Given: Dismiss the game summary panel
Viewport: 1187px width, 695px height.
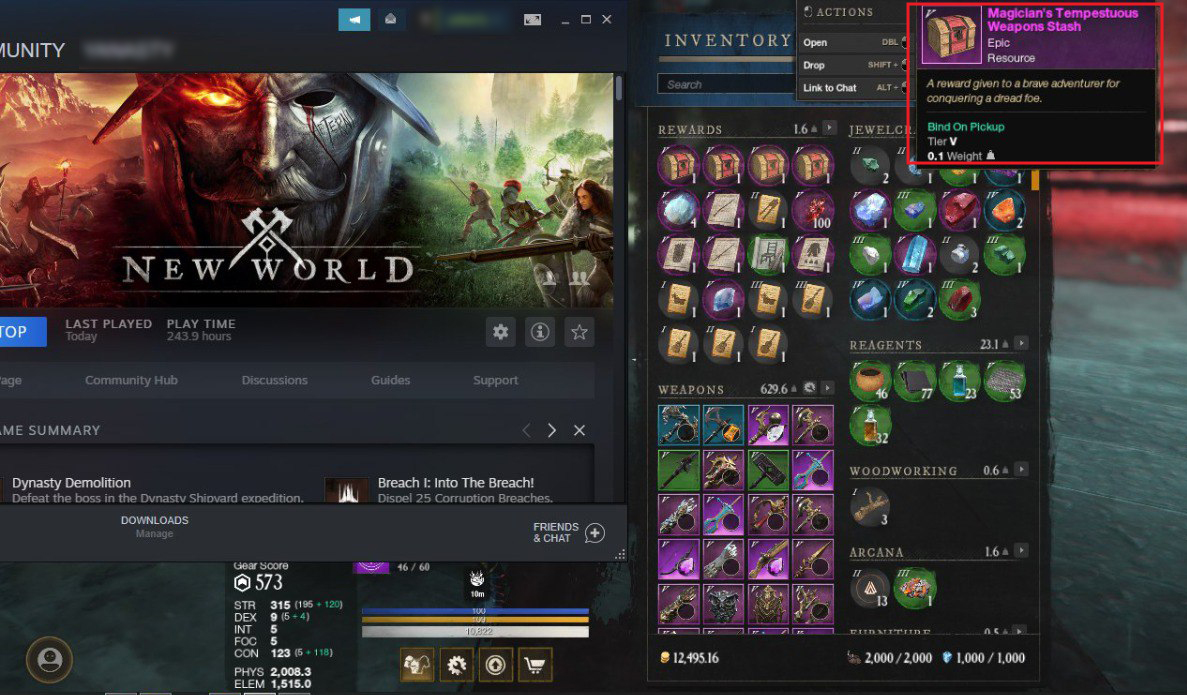Looking at the screenshot, I should point(579,430).
